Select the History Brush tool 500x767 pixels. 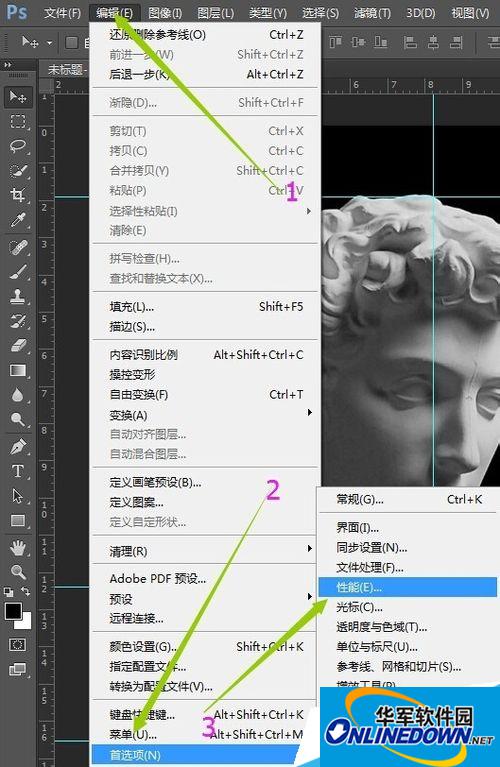click(x=18, y=321)
